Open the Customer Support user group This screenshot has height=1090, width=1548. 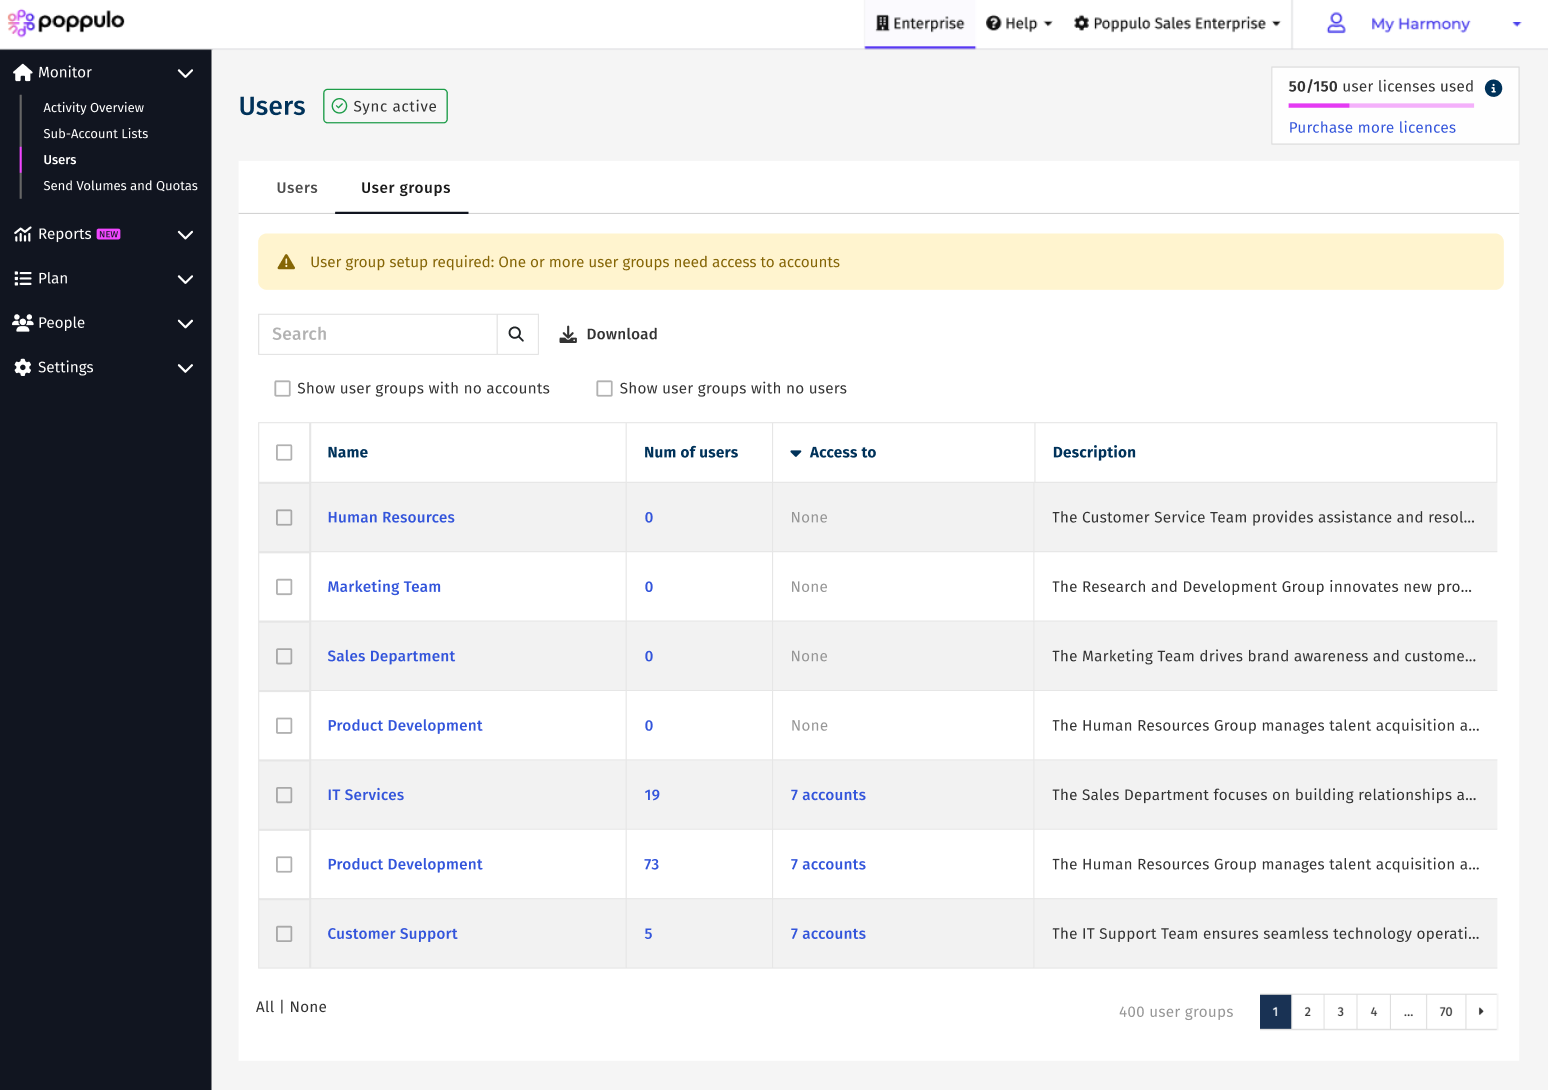(x=392, y=934)
